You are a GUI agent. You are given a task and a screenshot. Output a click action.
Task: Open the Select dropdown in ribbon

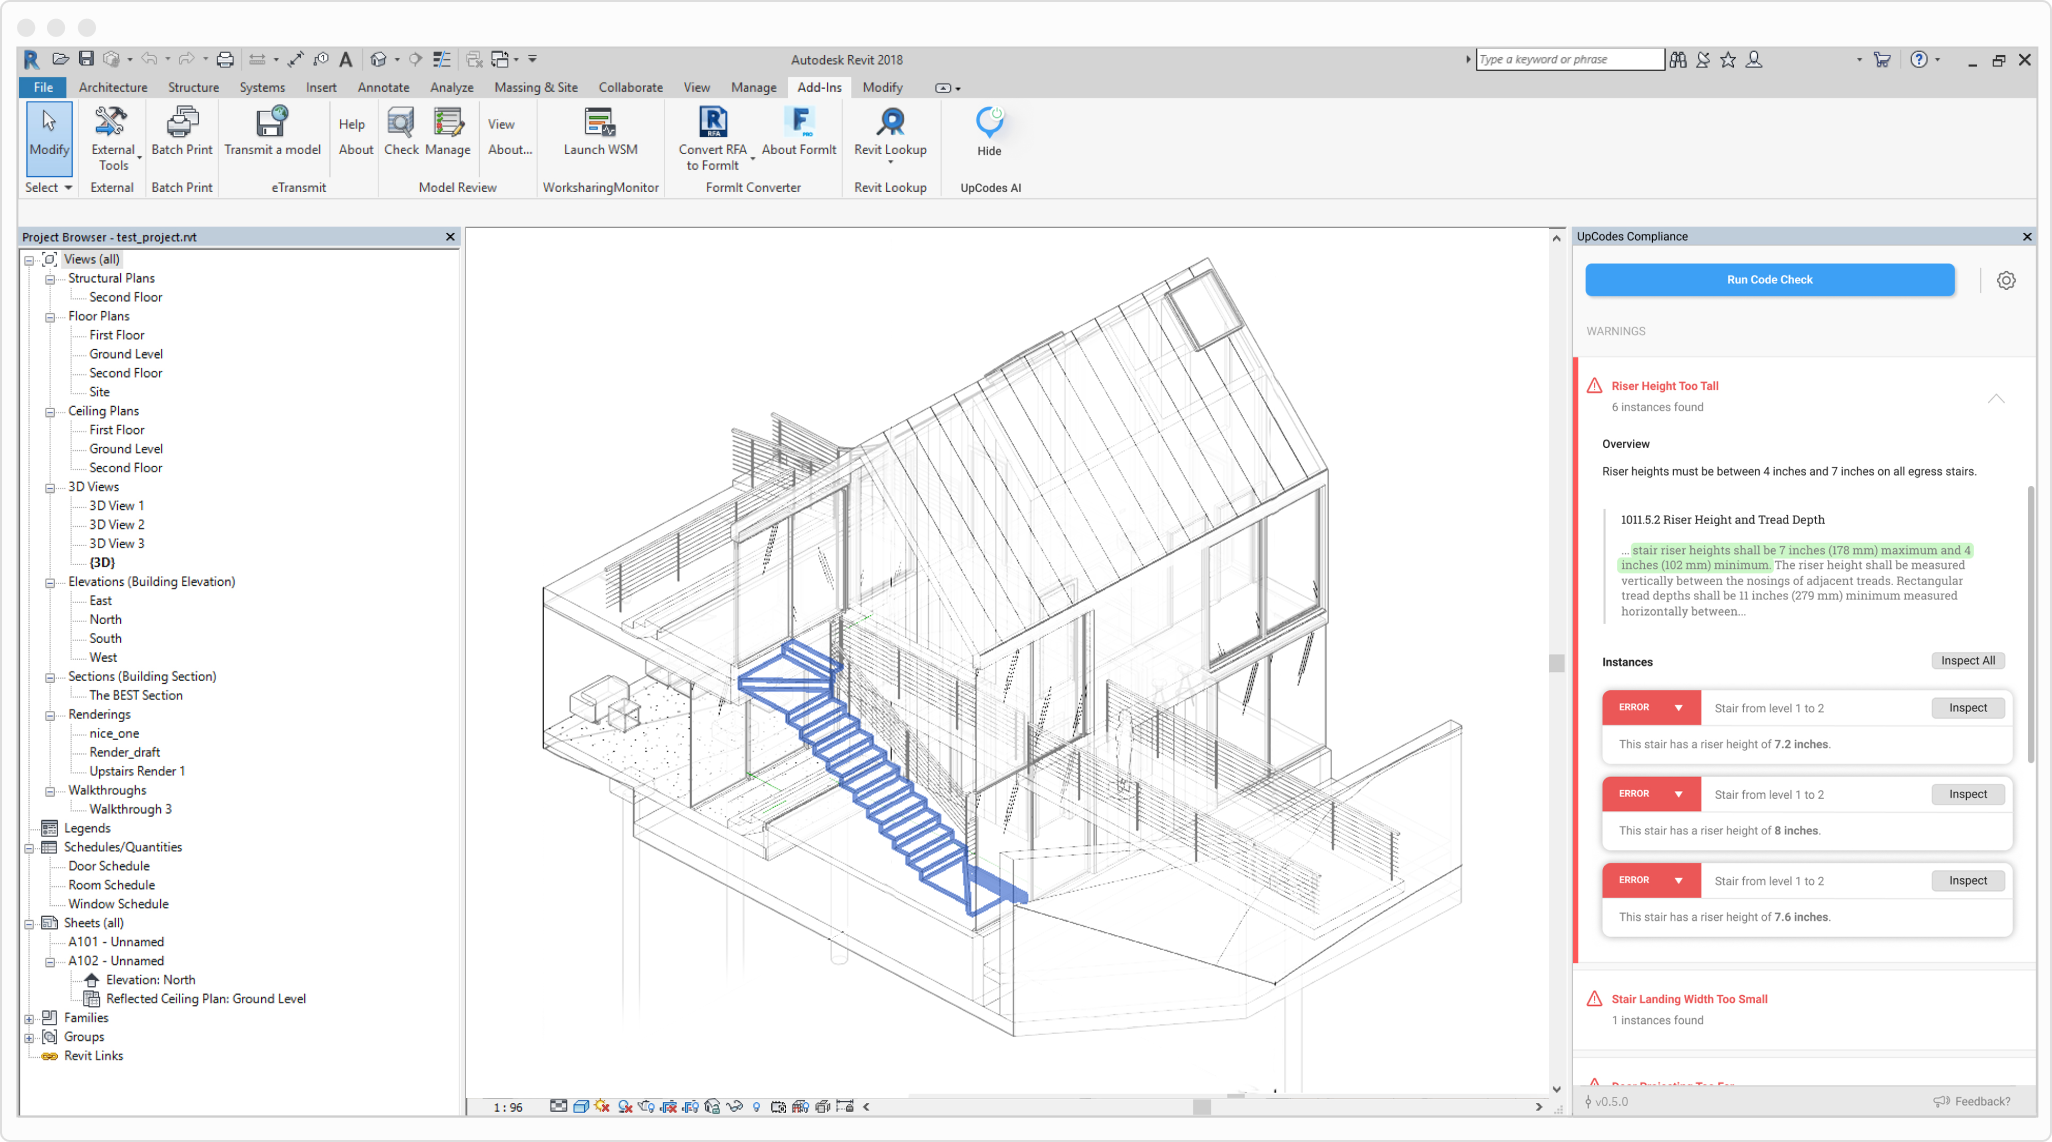tap(48, 187)
